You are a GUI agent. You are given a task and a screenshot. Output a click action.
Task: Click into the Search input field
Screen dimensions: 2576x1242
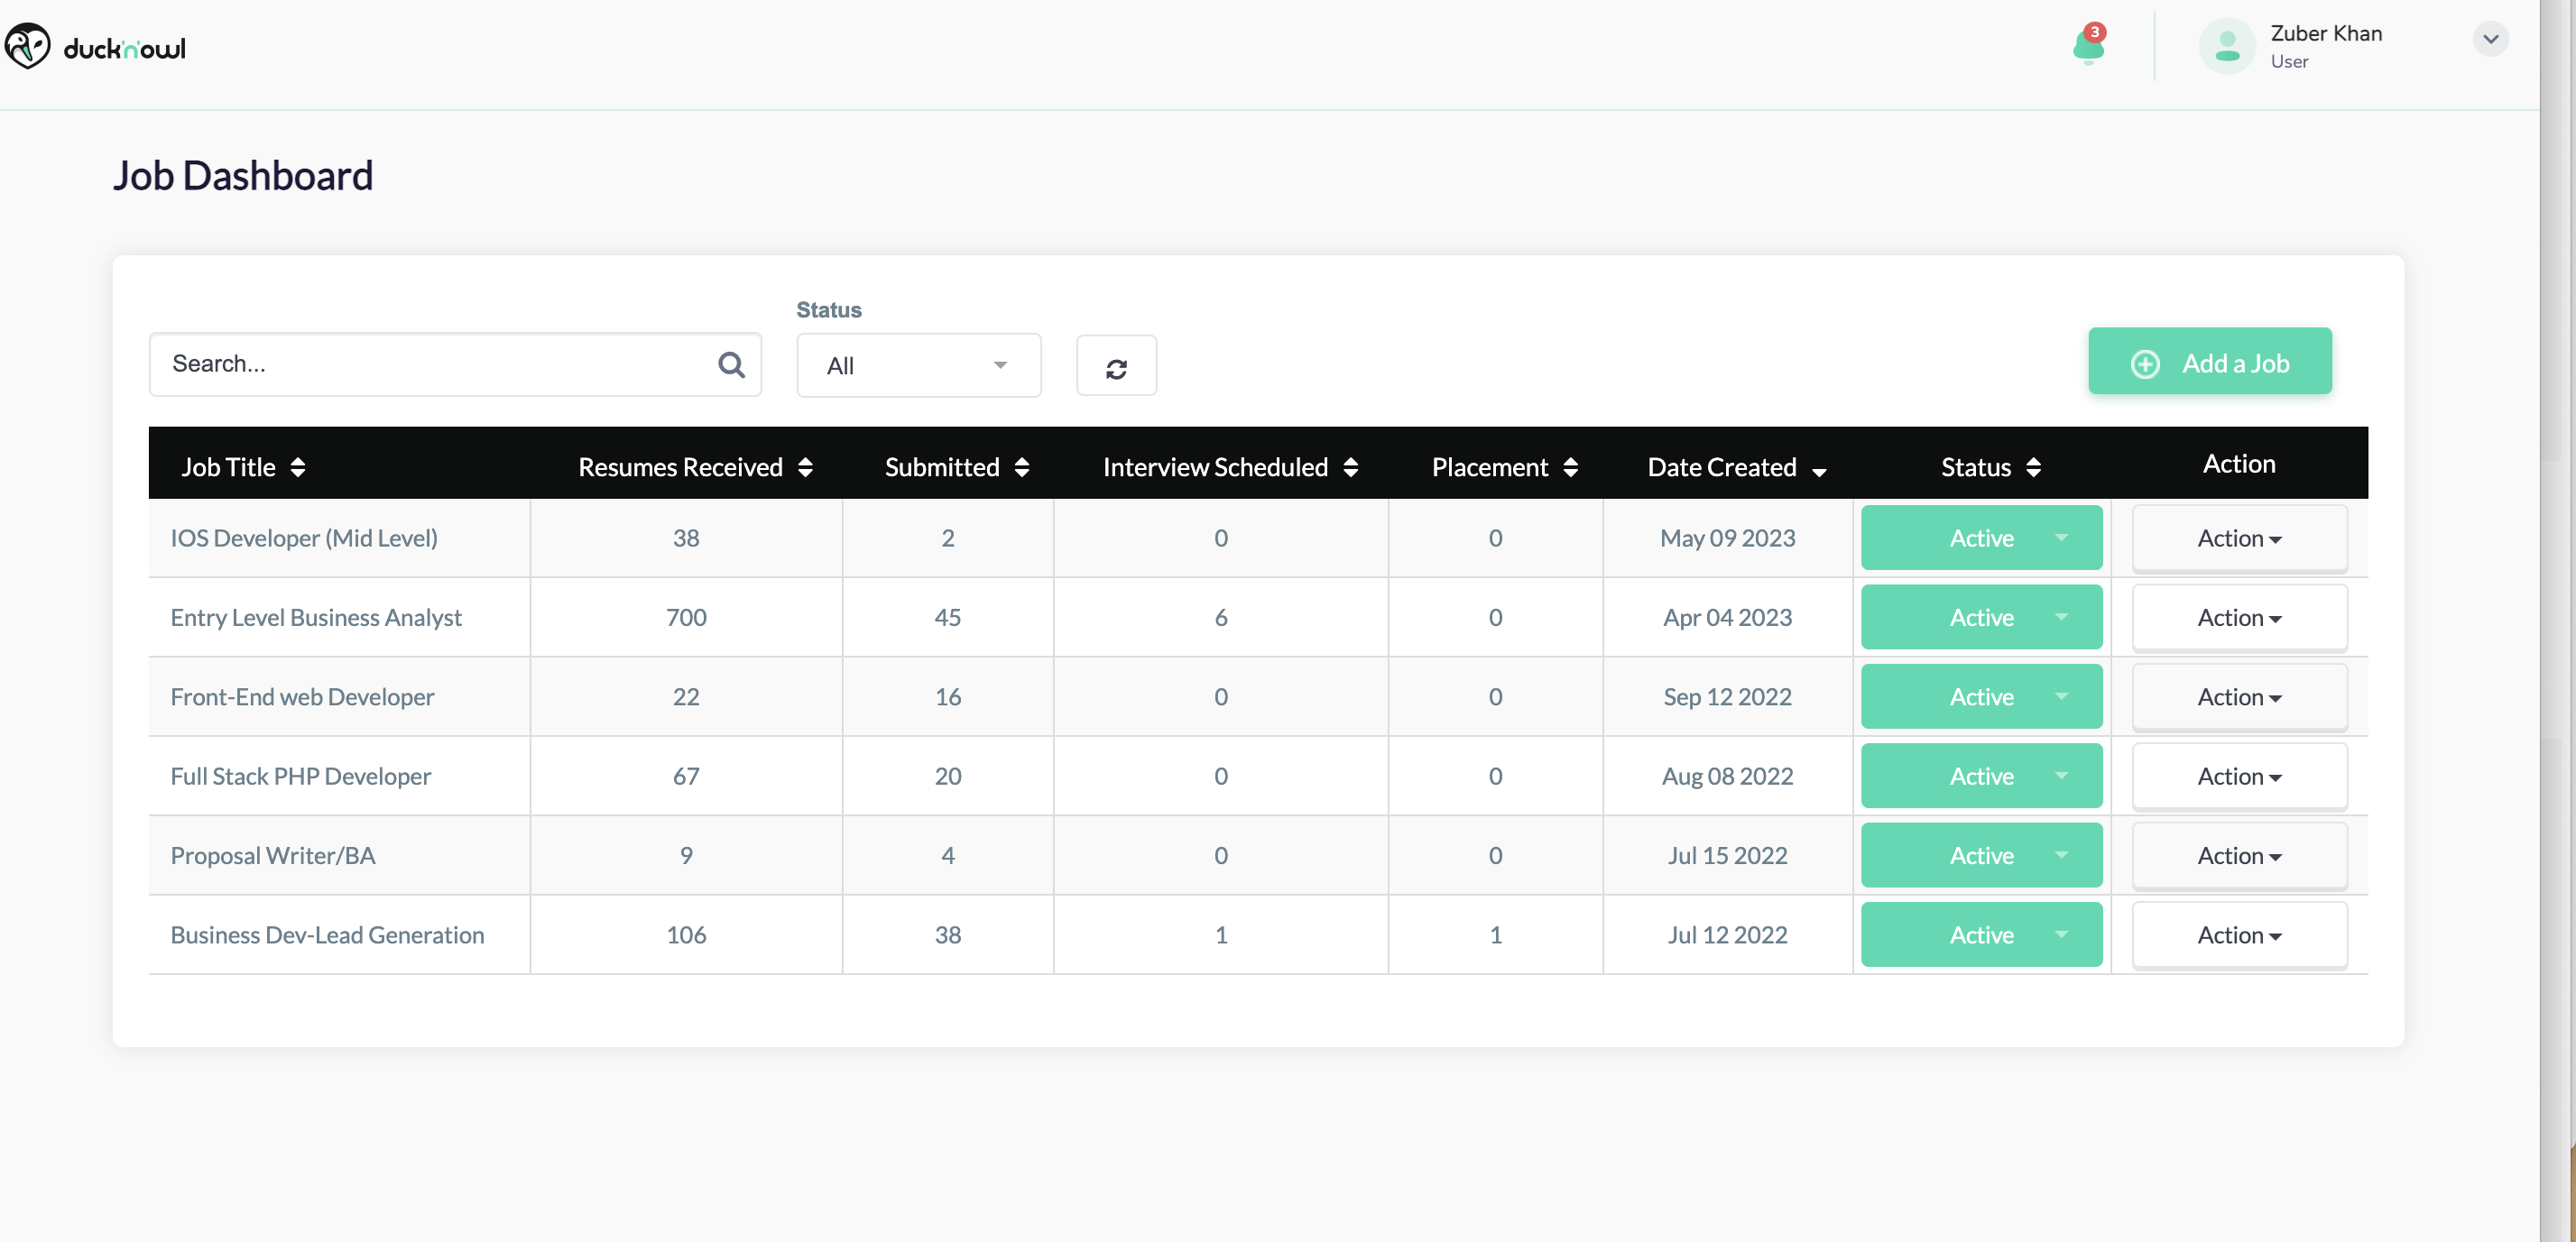pos(430,365)
